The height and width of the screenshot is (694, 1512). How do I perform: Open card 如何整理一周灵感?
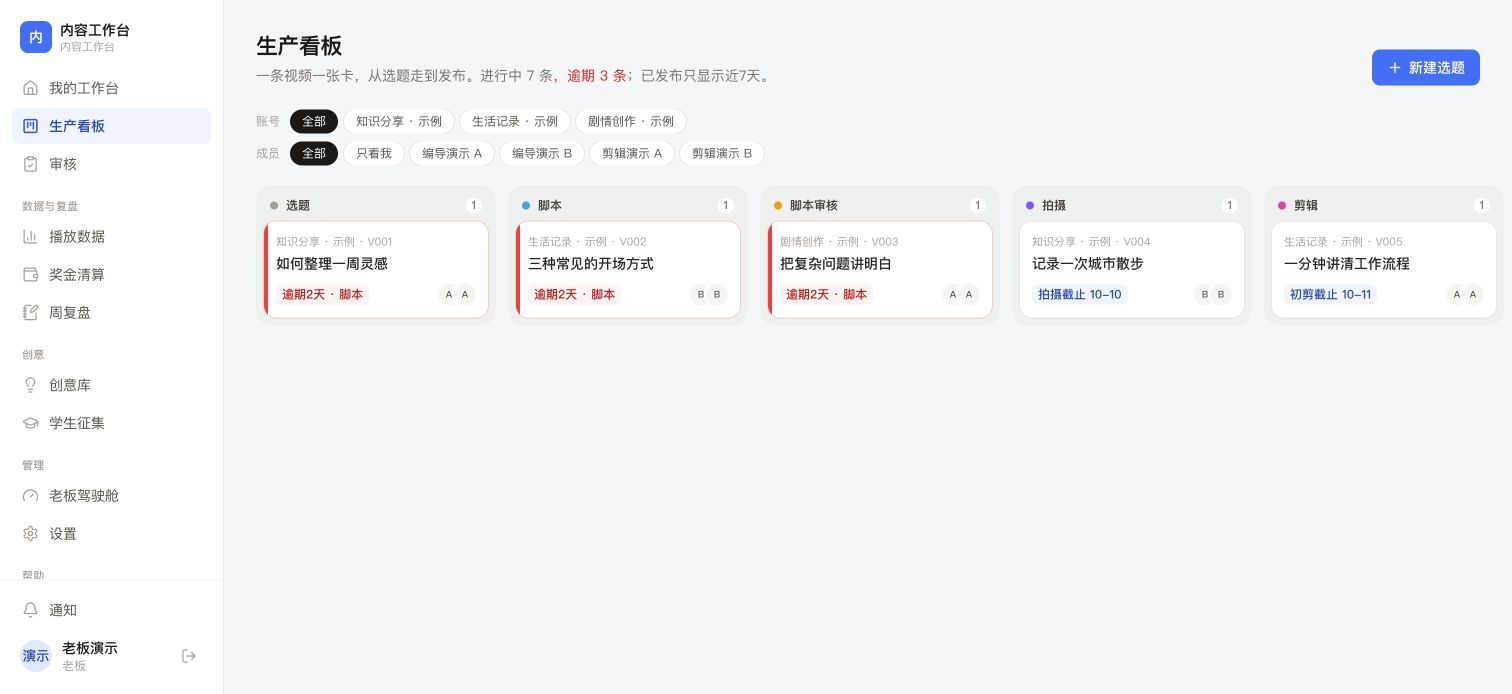(376, 270)
